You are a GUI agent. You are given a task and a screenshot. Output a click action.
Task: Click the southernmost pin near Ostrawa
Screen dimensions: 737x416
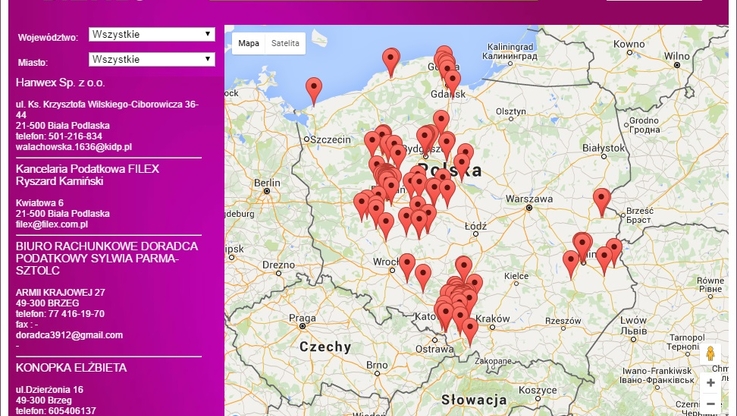(x=470, y=331)
